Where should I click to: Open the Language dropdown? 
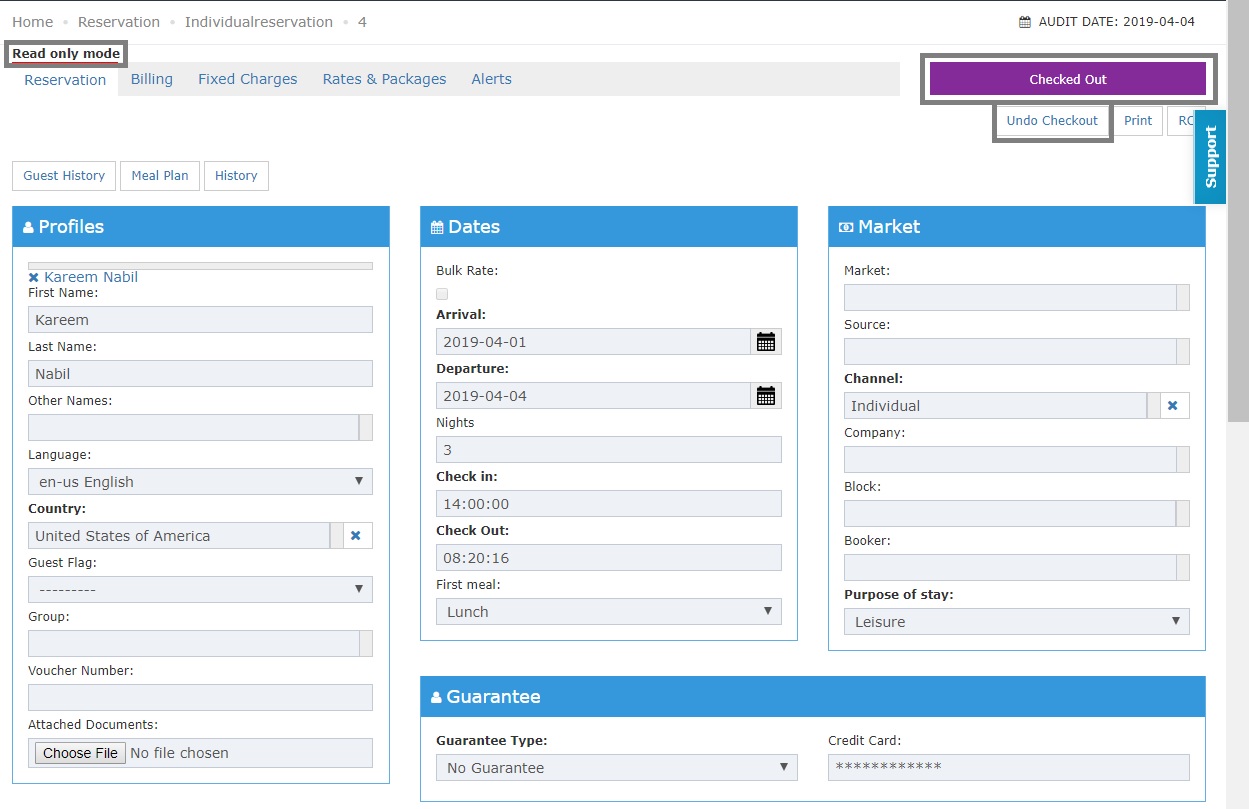pyautogui.click(x=200, y=482)
